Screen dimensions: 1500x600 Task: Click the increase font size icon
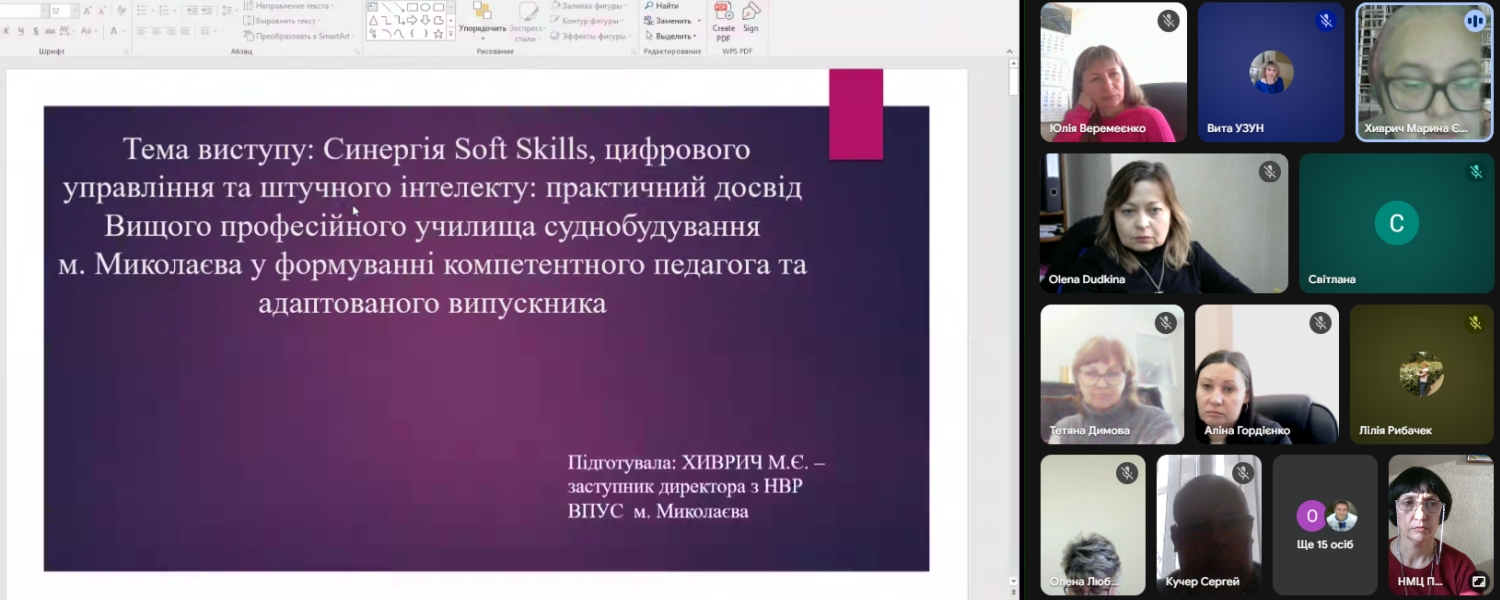click(87, 11)
